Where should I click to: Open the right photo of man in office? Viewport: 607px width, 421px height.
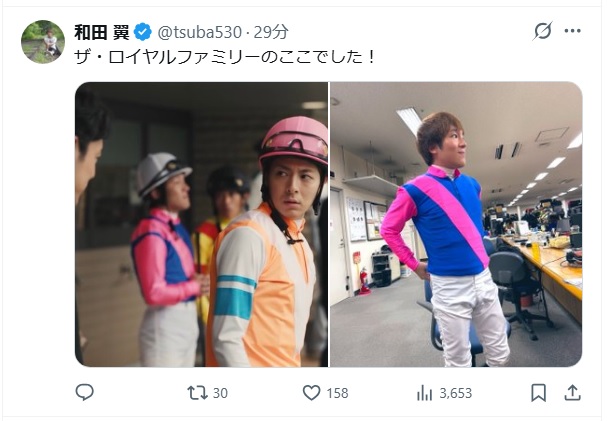click(456, 224)
